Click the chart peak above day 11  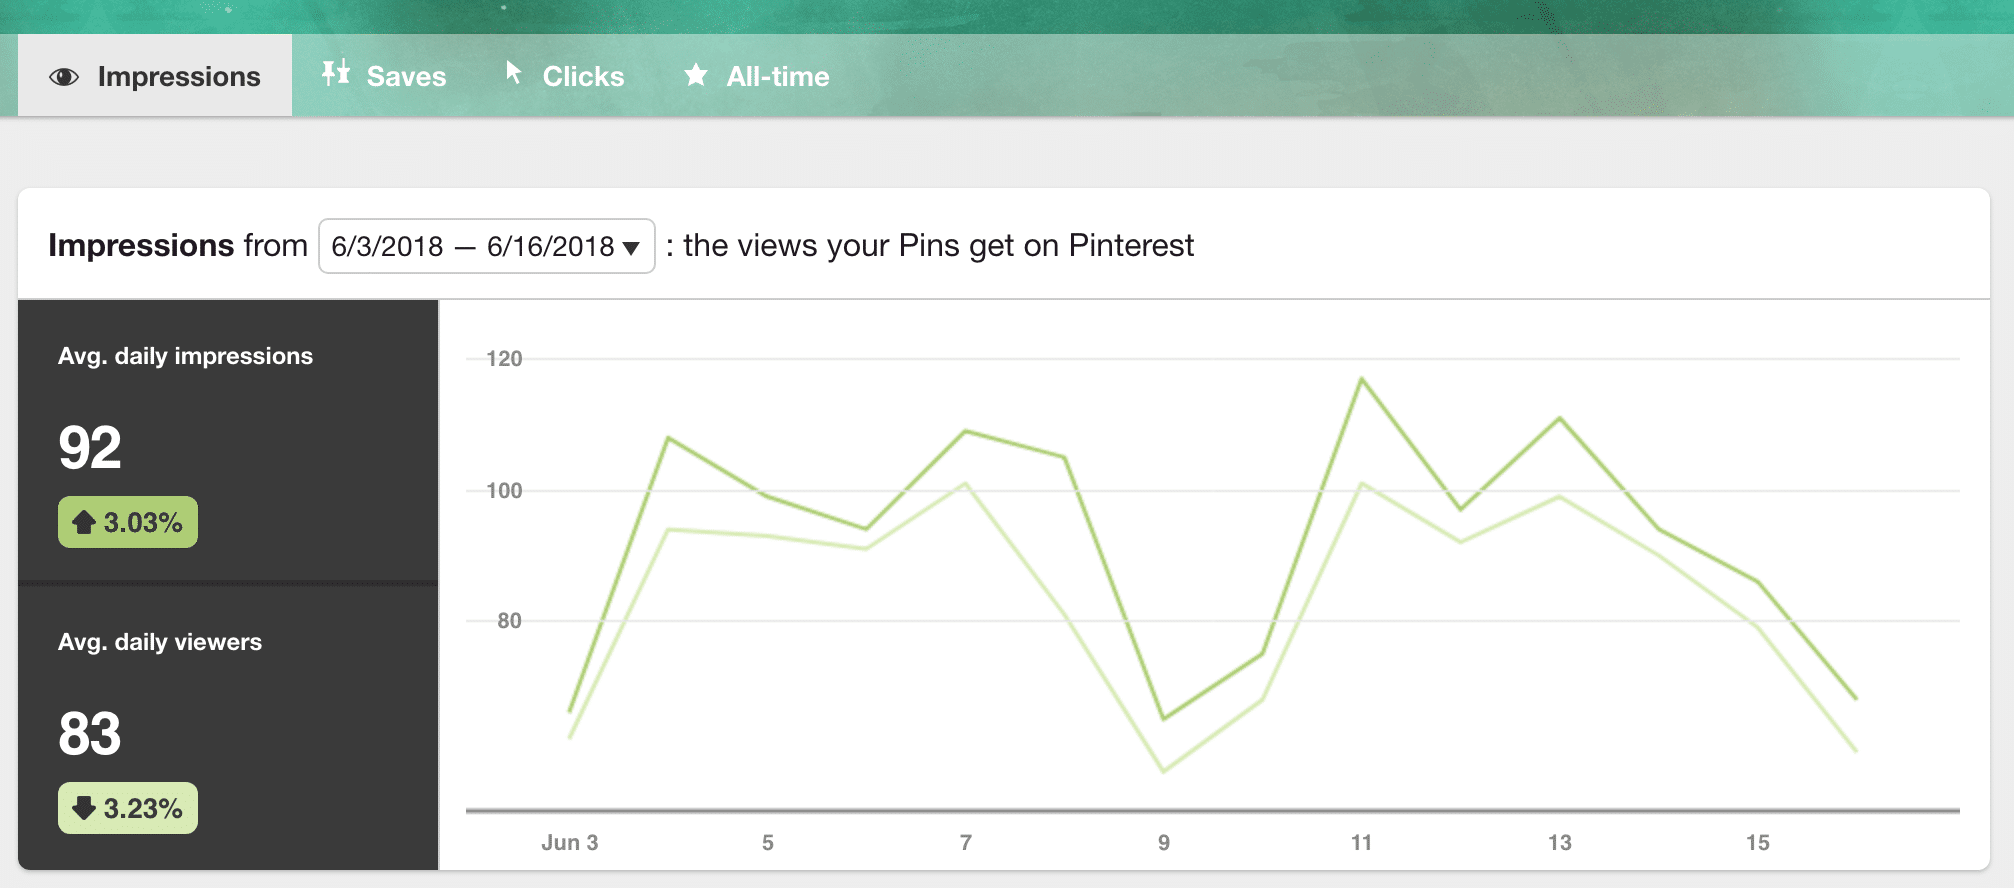1362,379
